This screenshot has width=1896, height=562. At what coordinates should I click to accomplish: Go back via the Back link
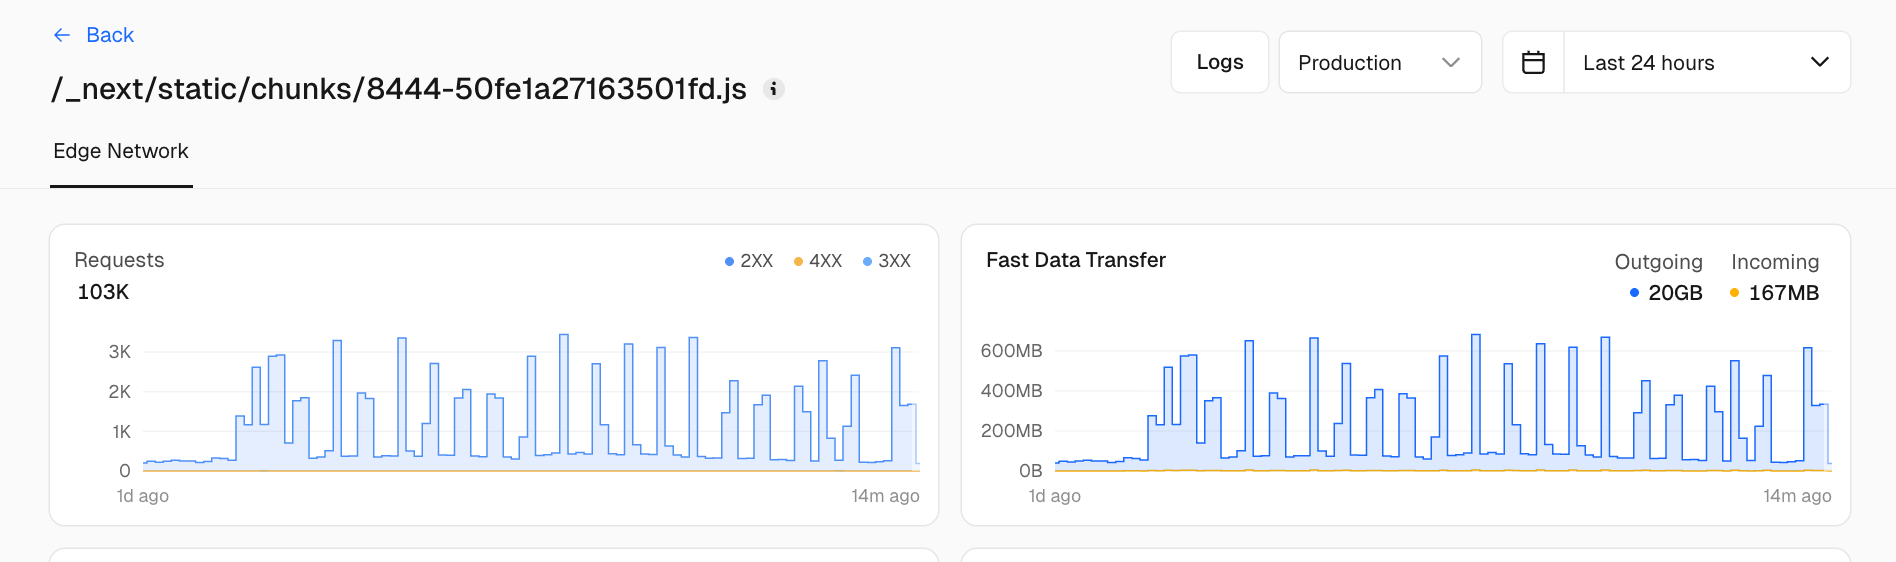110,35
